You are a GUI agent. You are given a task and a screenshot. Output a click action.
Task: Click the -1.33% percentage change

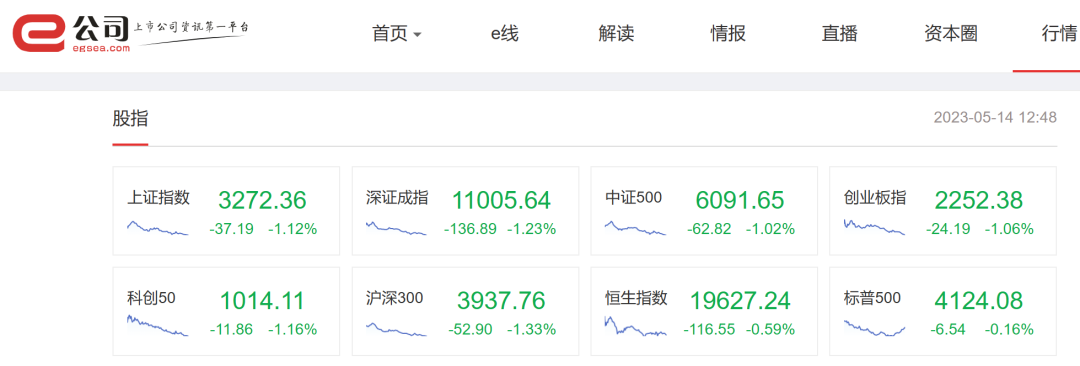pos(532,329)
